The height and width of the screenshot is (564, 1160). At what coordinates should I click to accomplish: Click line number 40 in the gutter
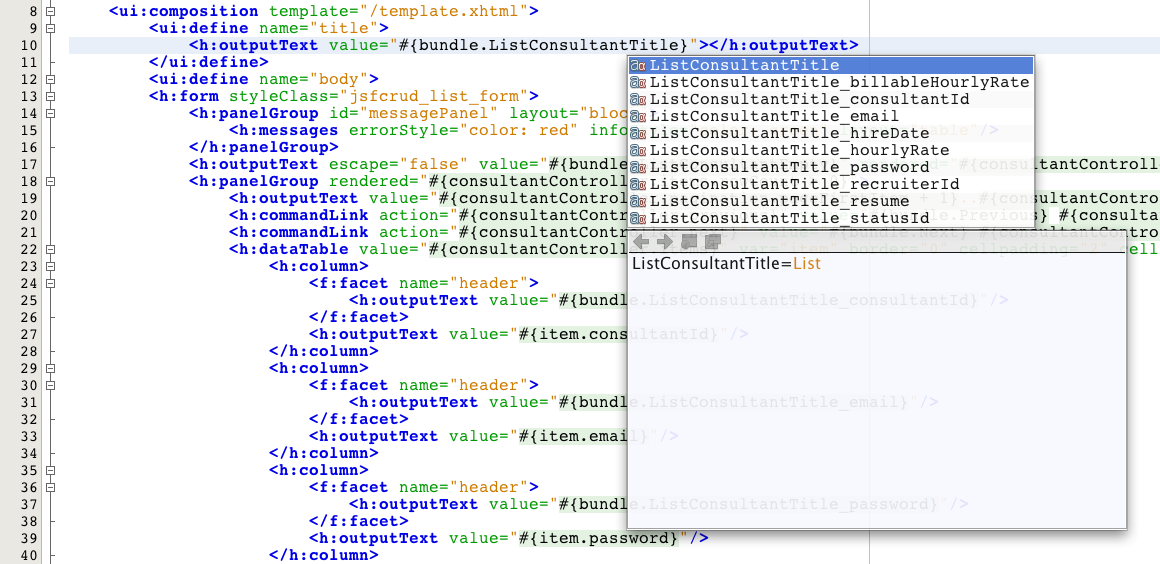point(28,556)
